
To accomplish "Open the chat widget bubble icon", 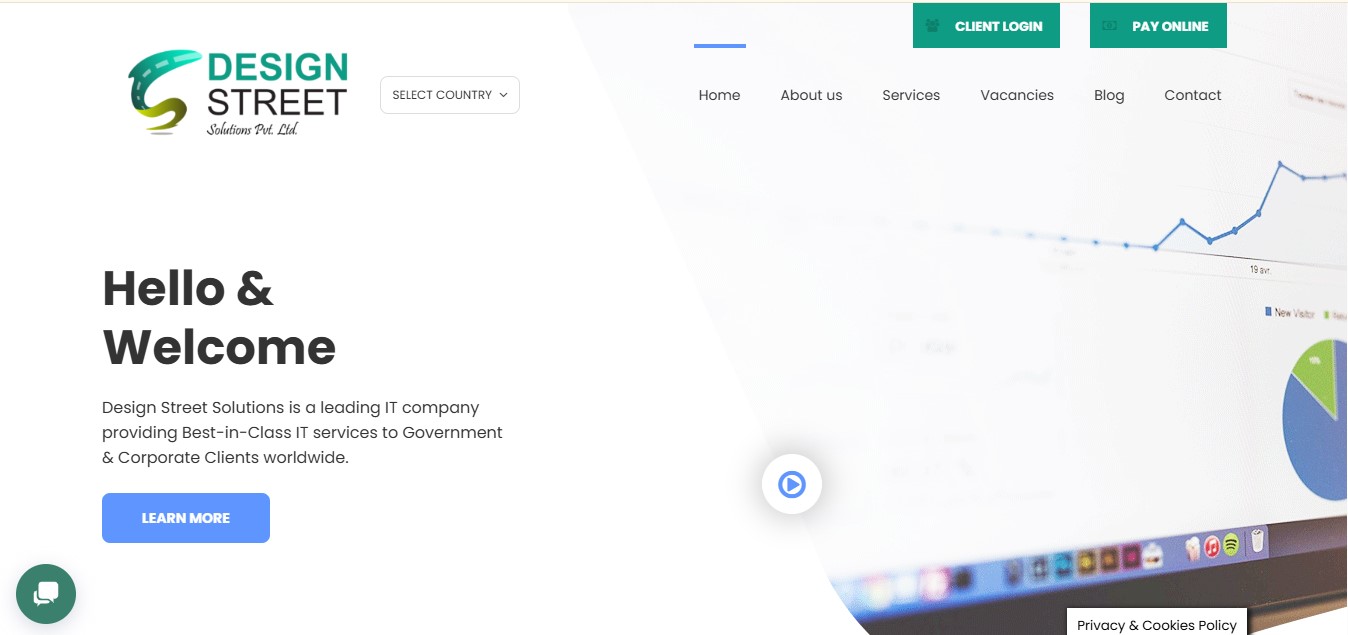I will coord(46,594).
